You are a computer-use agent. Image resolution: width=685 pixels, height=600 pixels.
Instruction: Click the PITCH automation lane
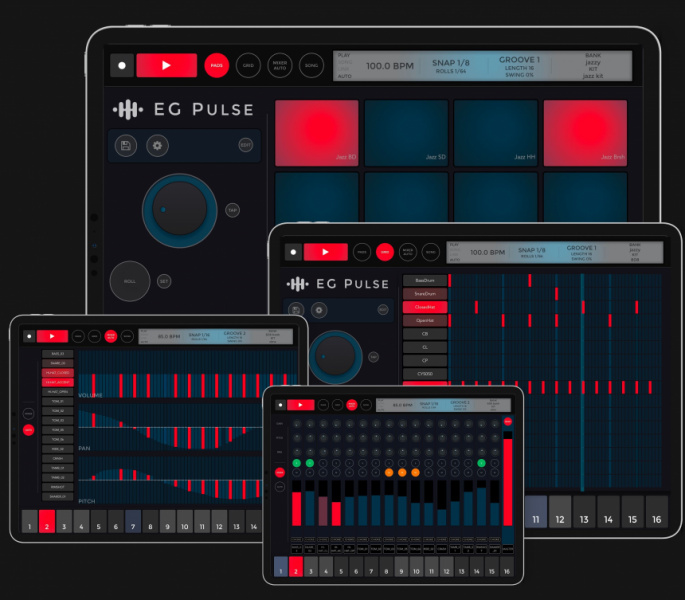(170, 480)
